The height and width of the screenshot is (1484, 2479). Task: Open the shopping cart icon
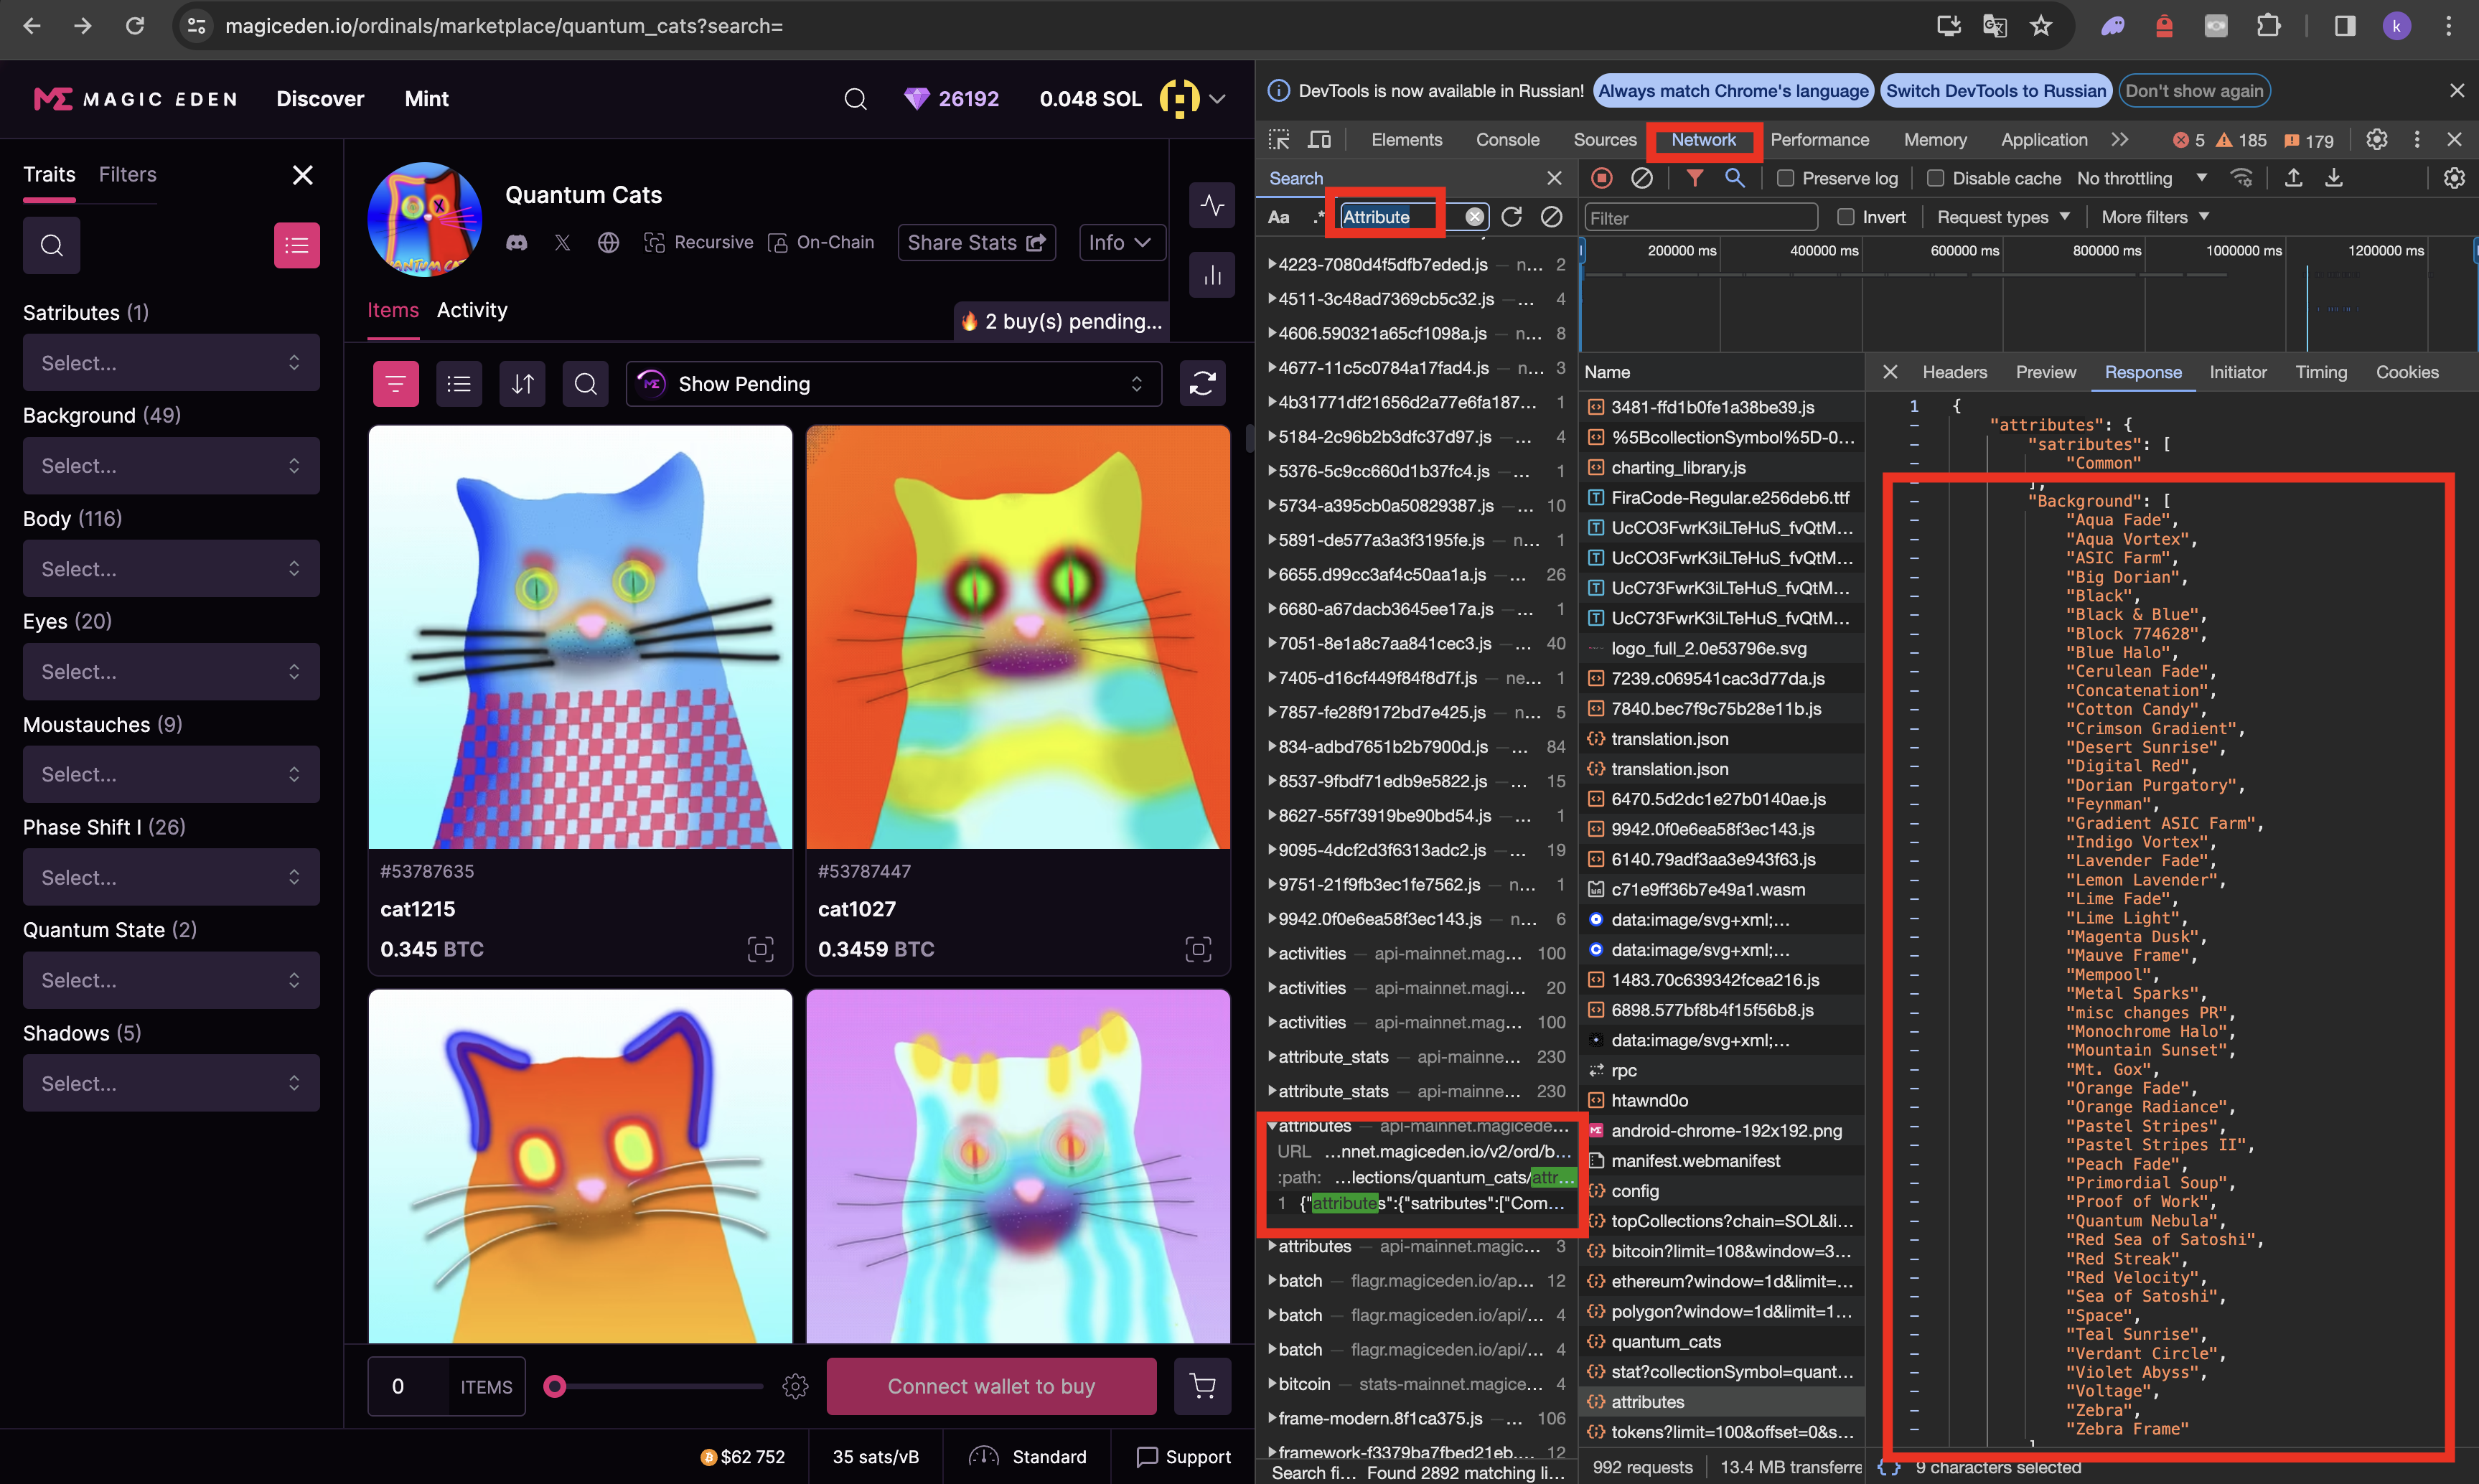[1202, 1386]
